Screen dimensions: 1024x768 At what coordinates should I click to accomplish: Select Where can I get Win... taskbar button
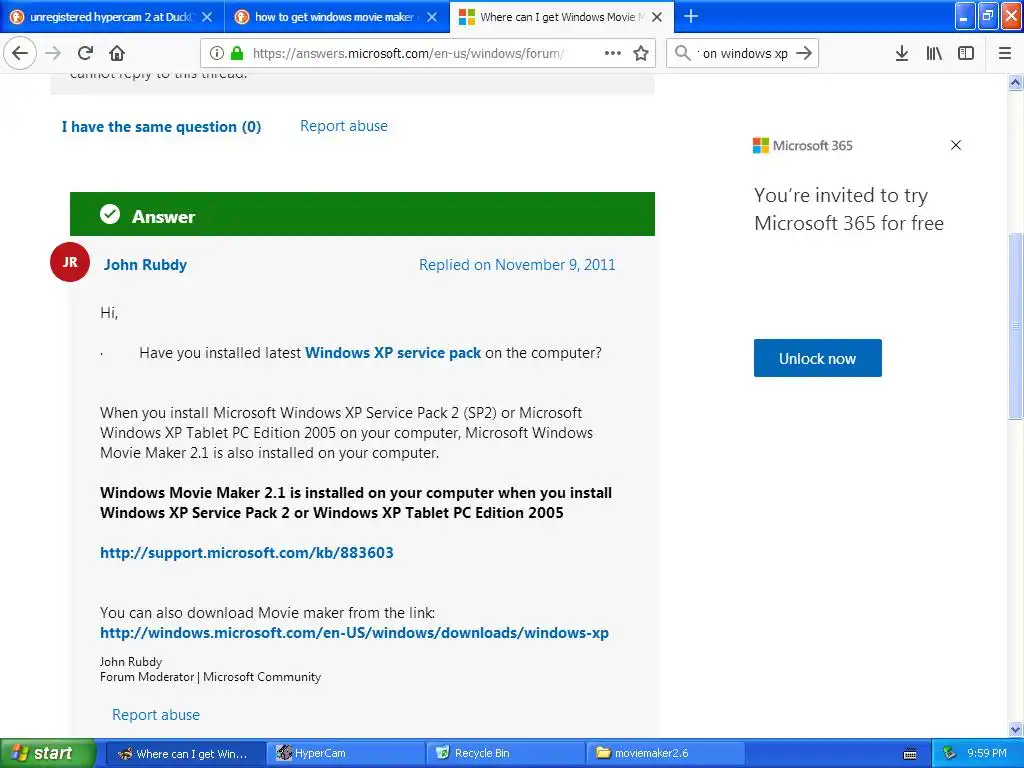point(186,754)
